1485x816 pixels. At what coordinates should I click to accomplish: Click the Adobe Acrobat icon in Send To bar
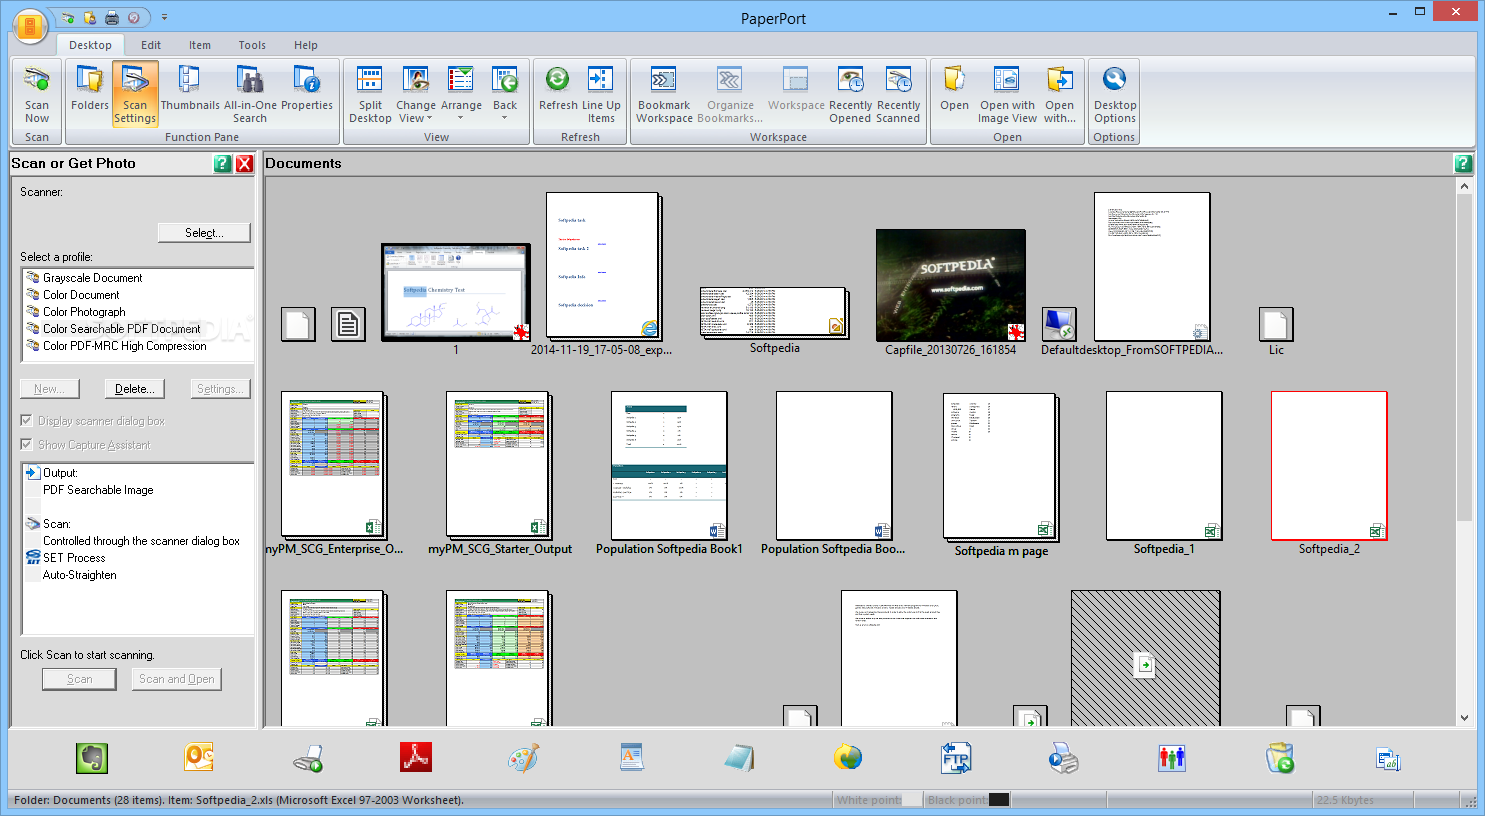coord(416,758)
